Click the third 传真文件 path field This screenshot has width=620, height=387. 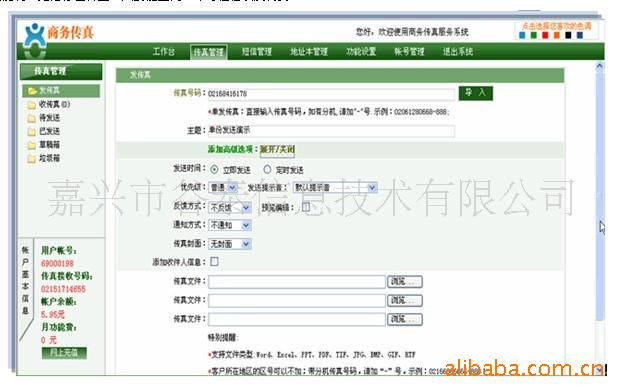[297, 319]
